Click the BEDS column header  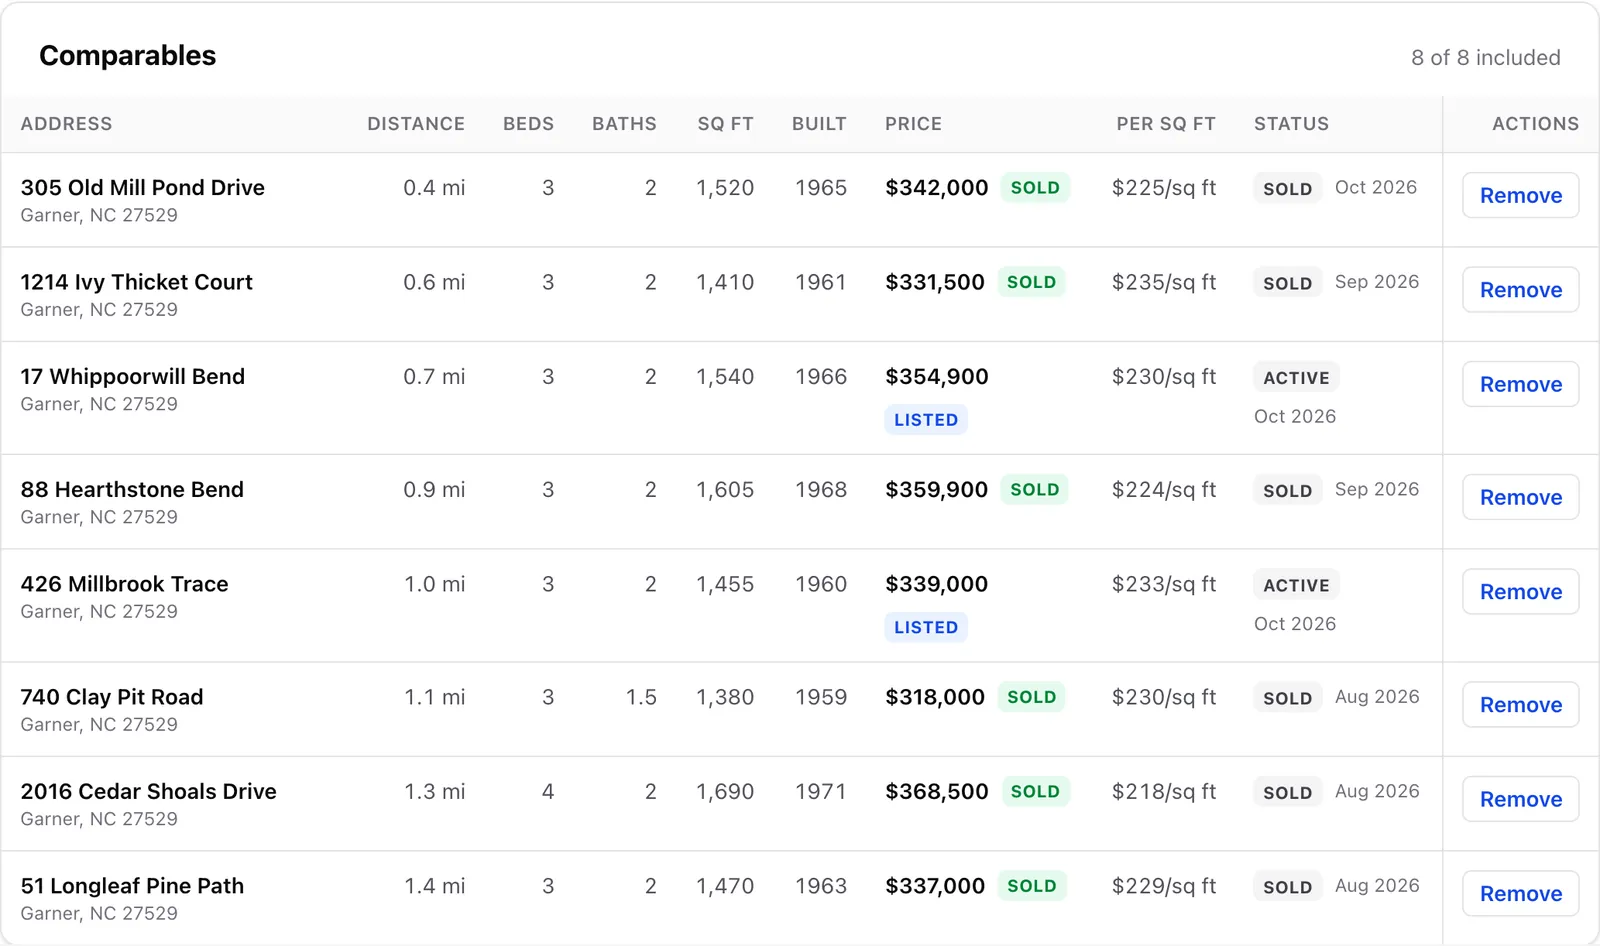click(x=528, y=124)
